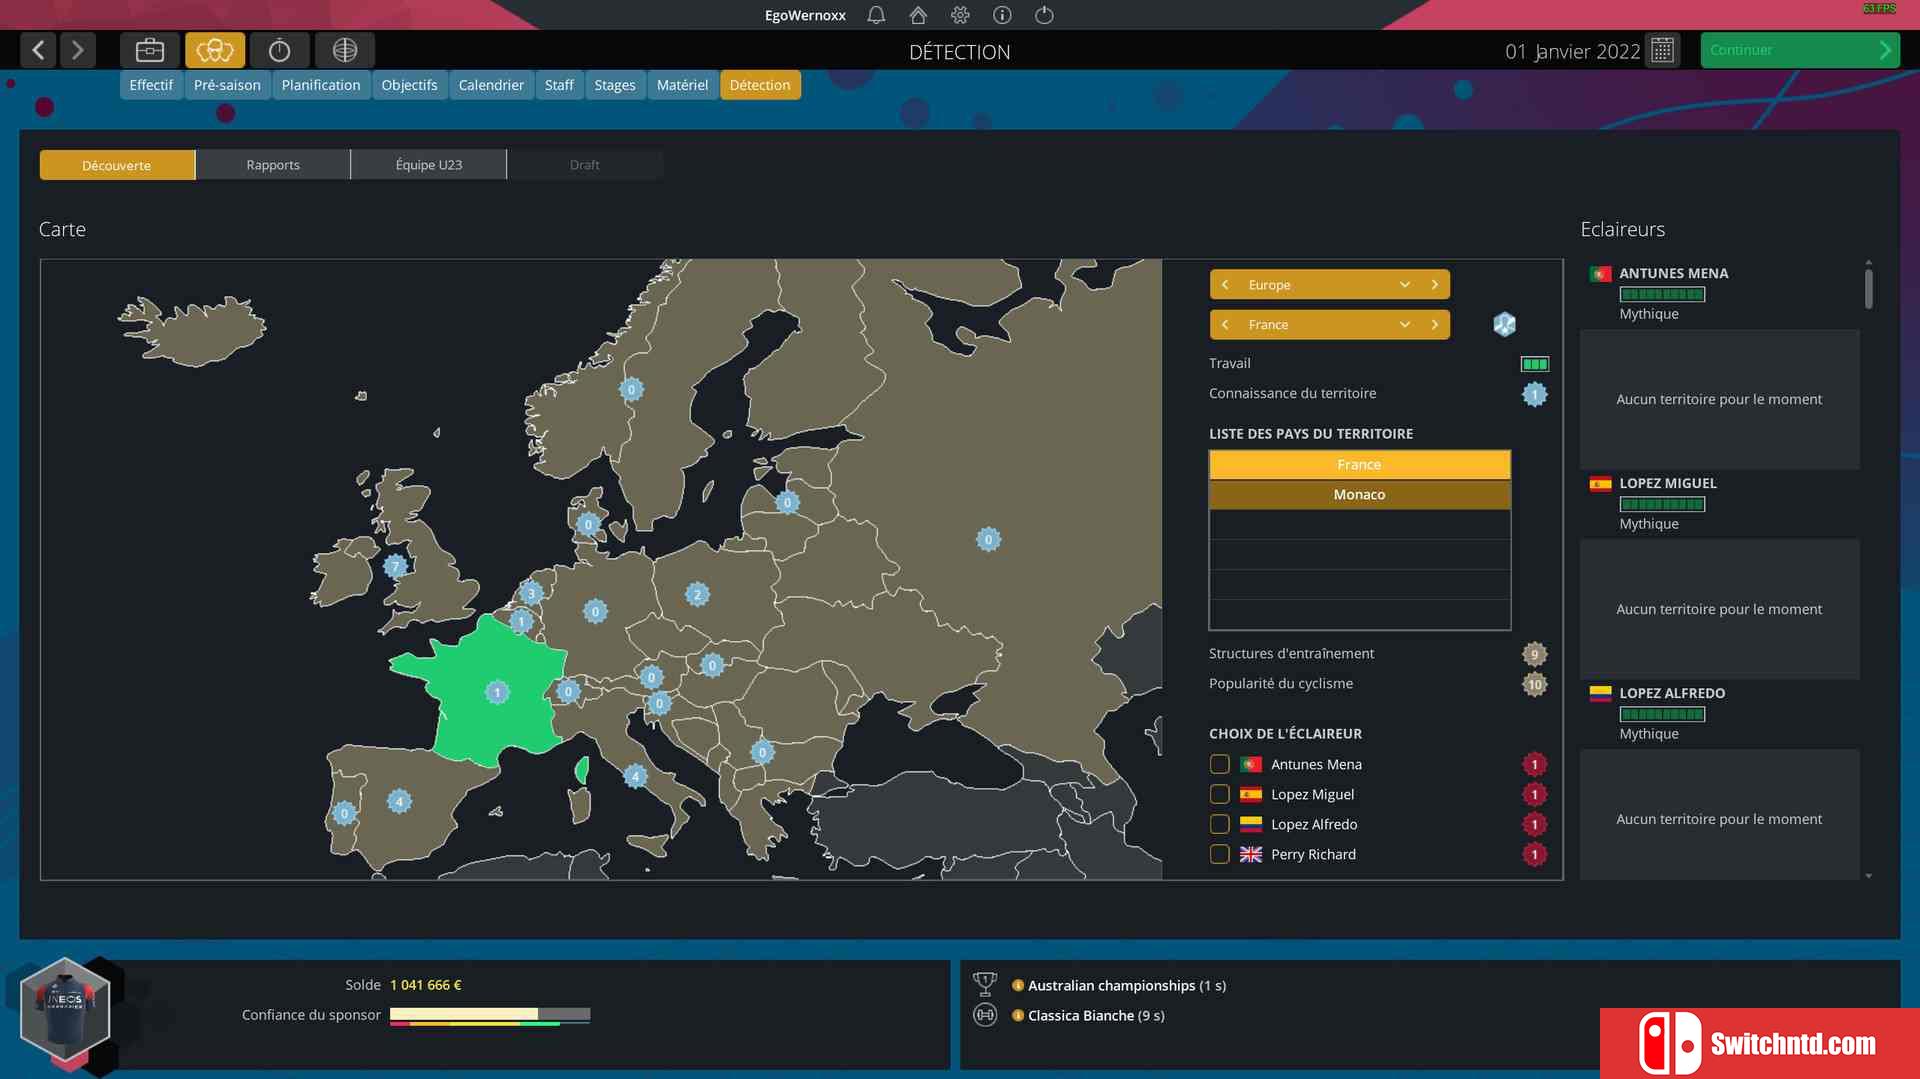Image resolution: width=1920 pixels, height=1079 pixels.
Task: Open the globe world menu icon
Action: click(x=345, y=50)
